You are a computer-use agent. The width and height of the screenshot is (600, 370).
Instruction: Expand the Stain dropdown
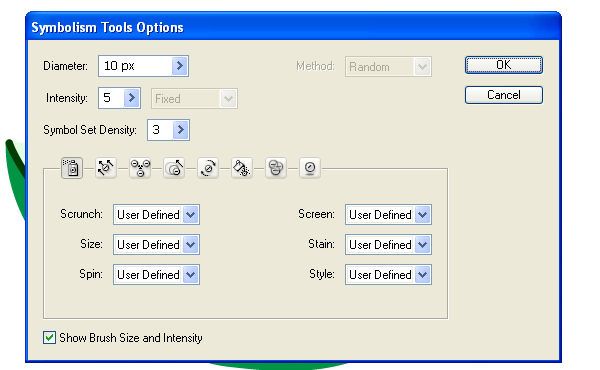422,244
